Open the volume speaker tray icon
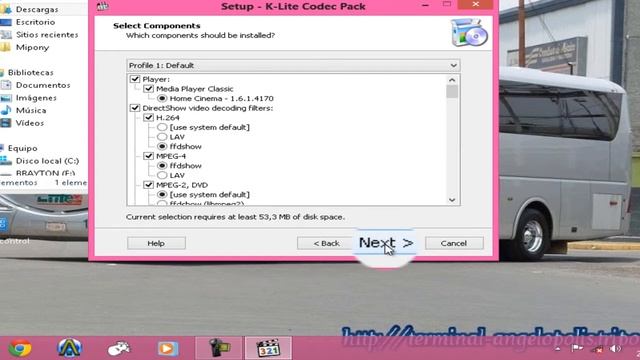Viewport: 640px width, 360px height. 616,349
